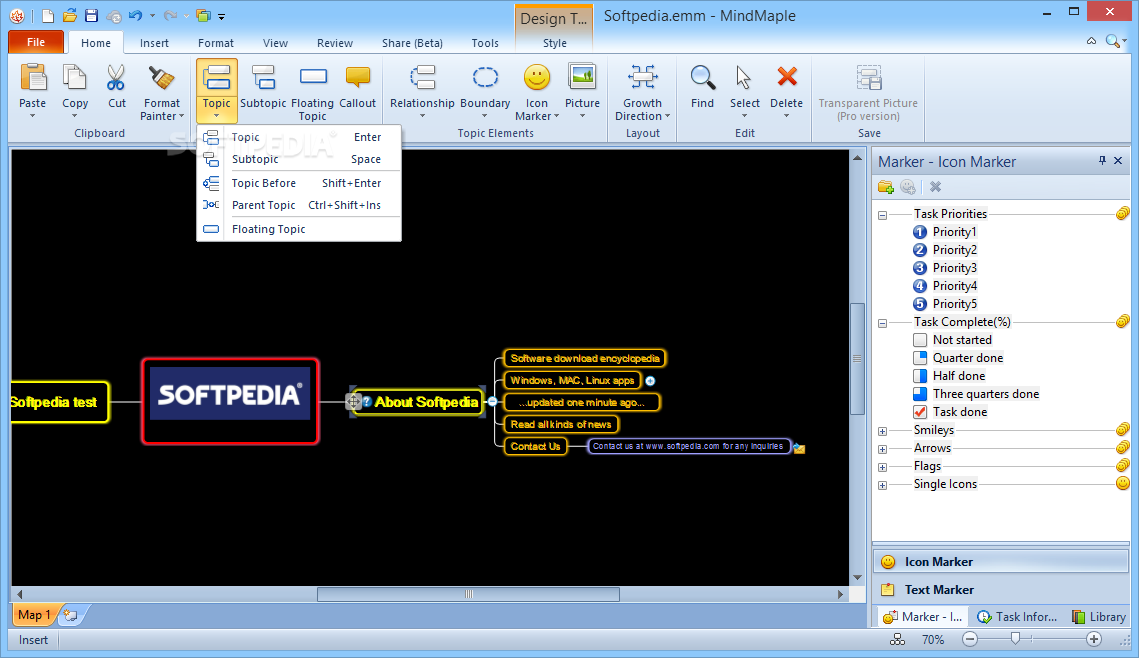Click the Select cursor tool
Screen dimensions: 1139x658
(x=744, y=78)
